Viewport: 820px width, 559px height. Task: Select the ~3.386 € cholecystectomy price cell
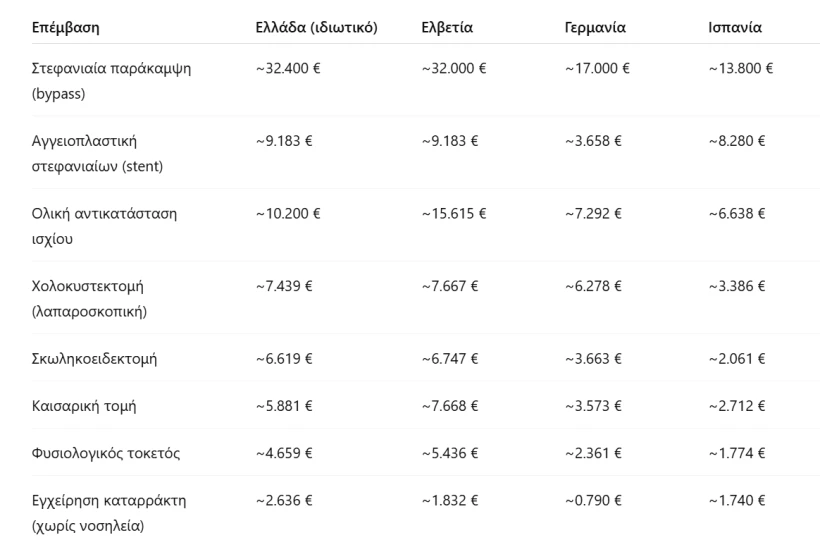pyautogui.click(x=736, y=287)
